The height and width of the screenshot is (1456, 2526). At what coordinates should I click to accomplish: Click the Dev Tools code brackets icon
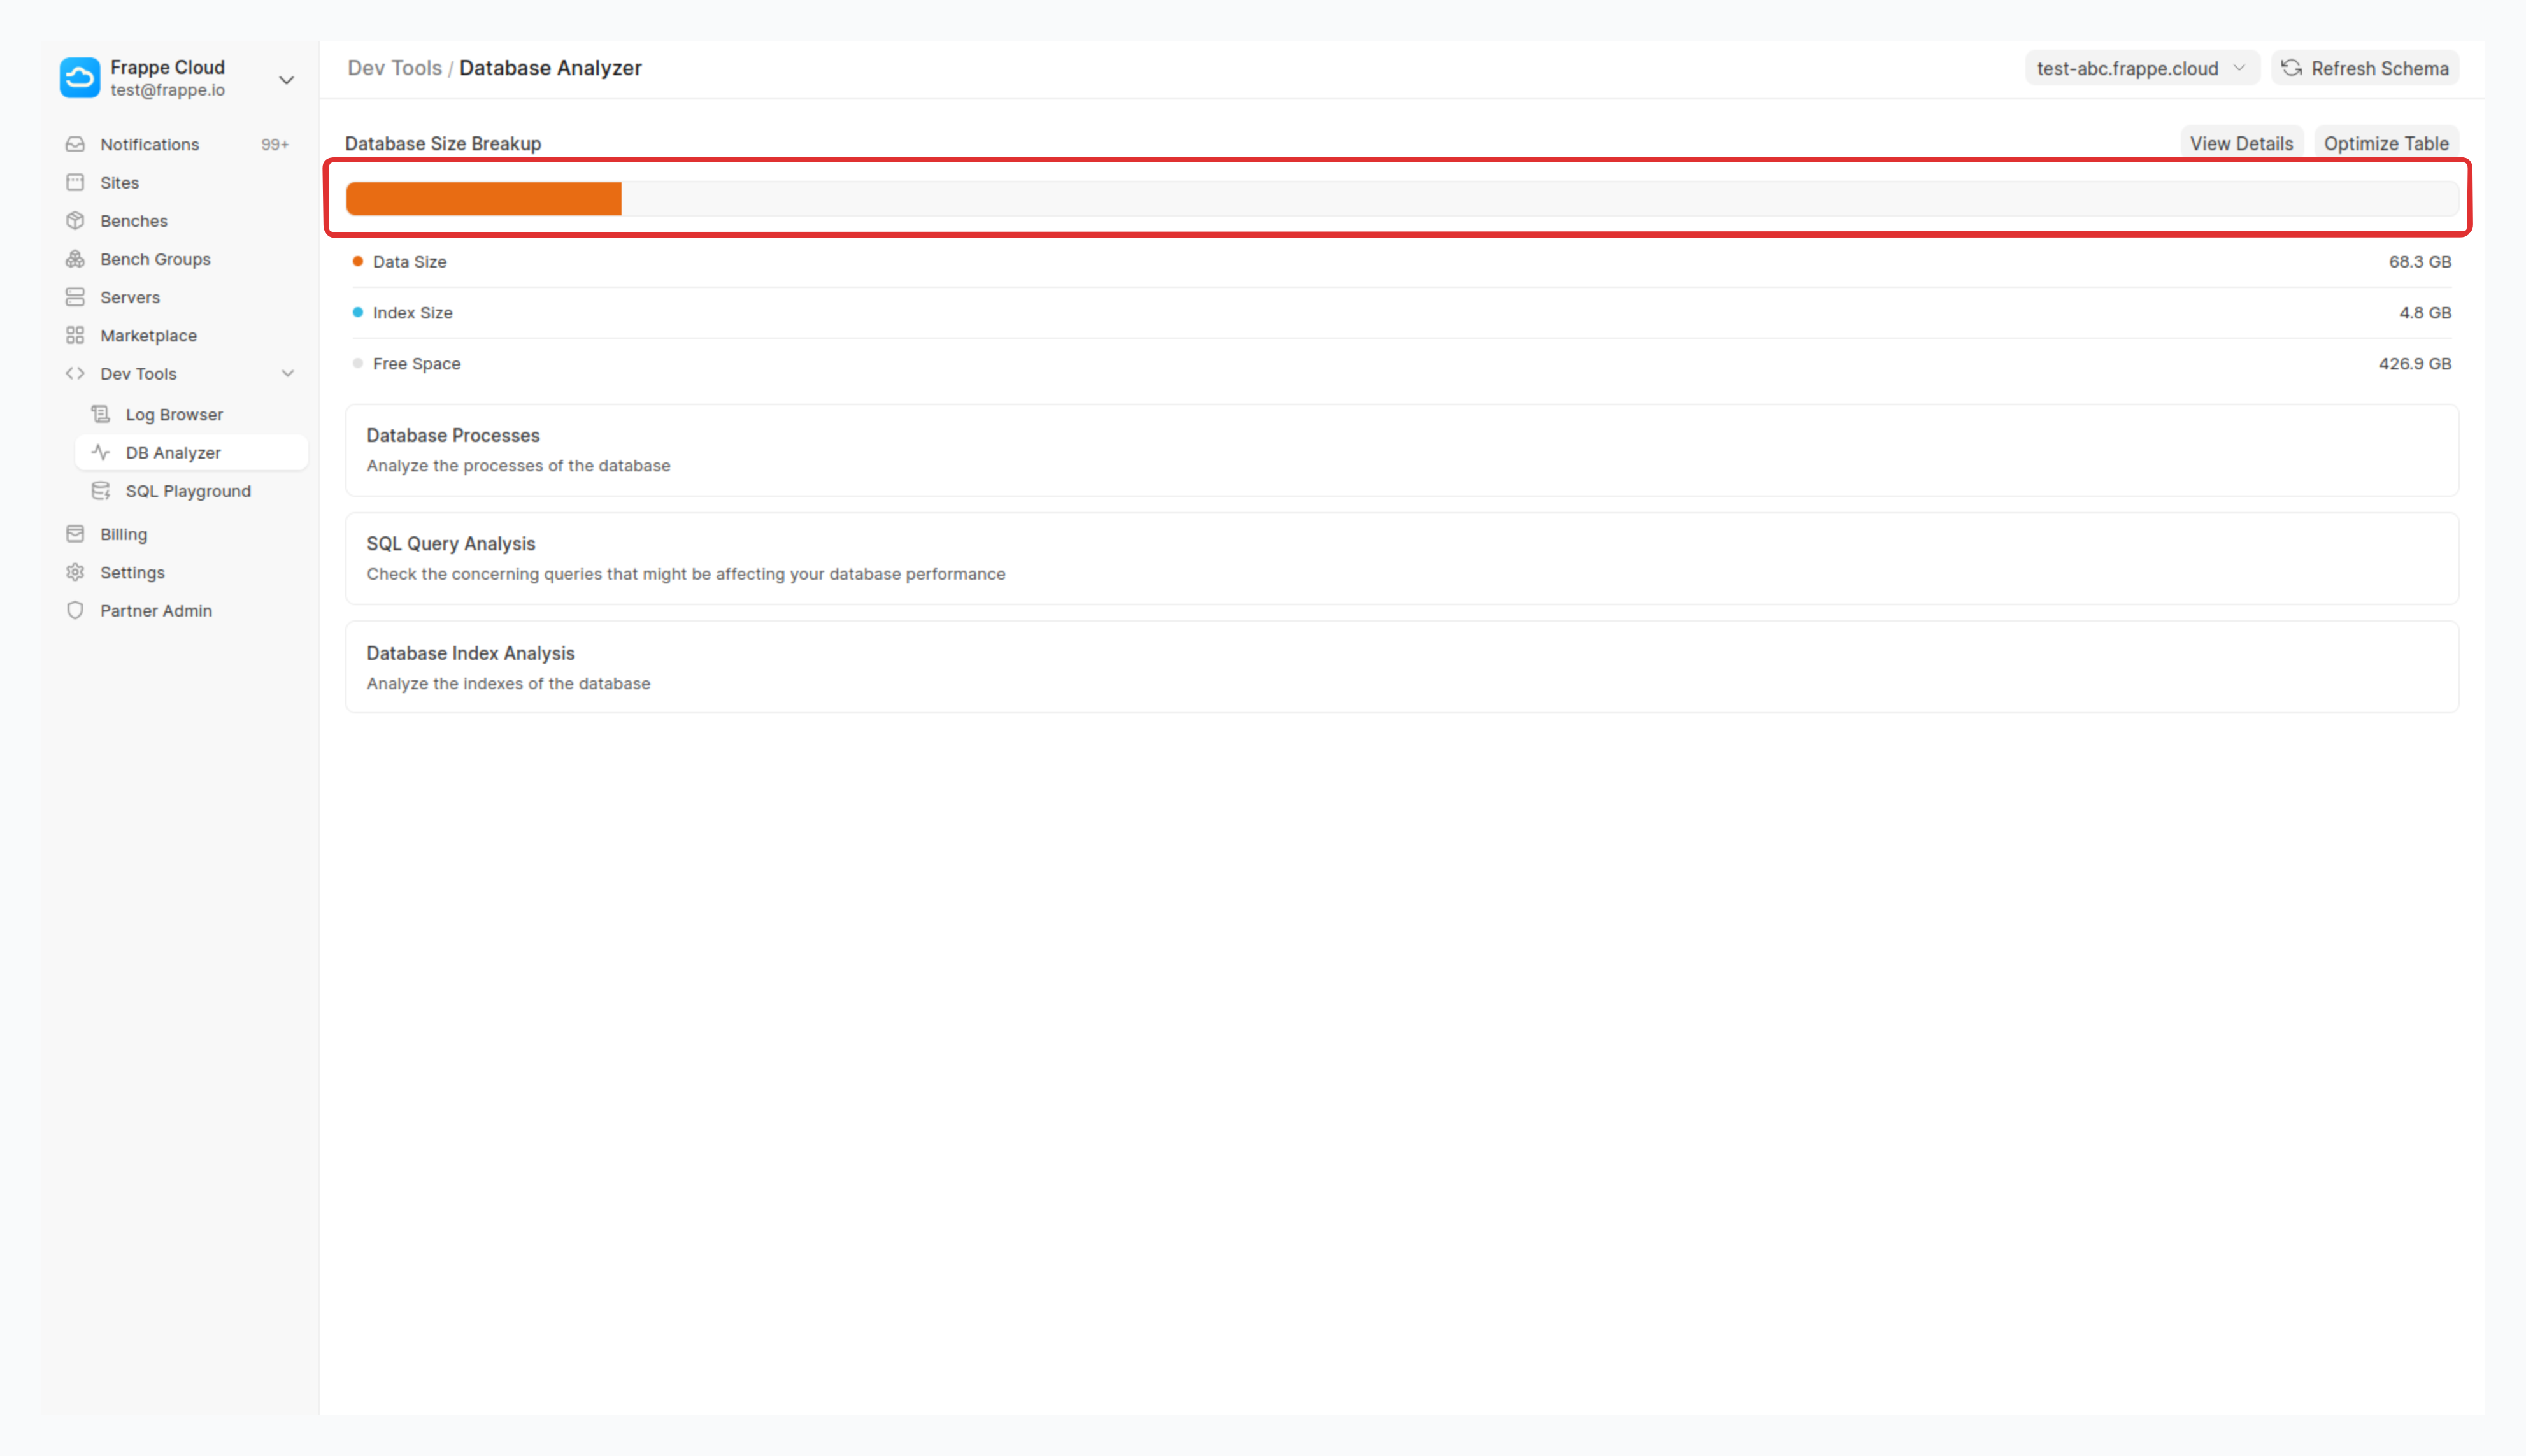pyautogui.click(x=75, y=373)
